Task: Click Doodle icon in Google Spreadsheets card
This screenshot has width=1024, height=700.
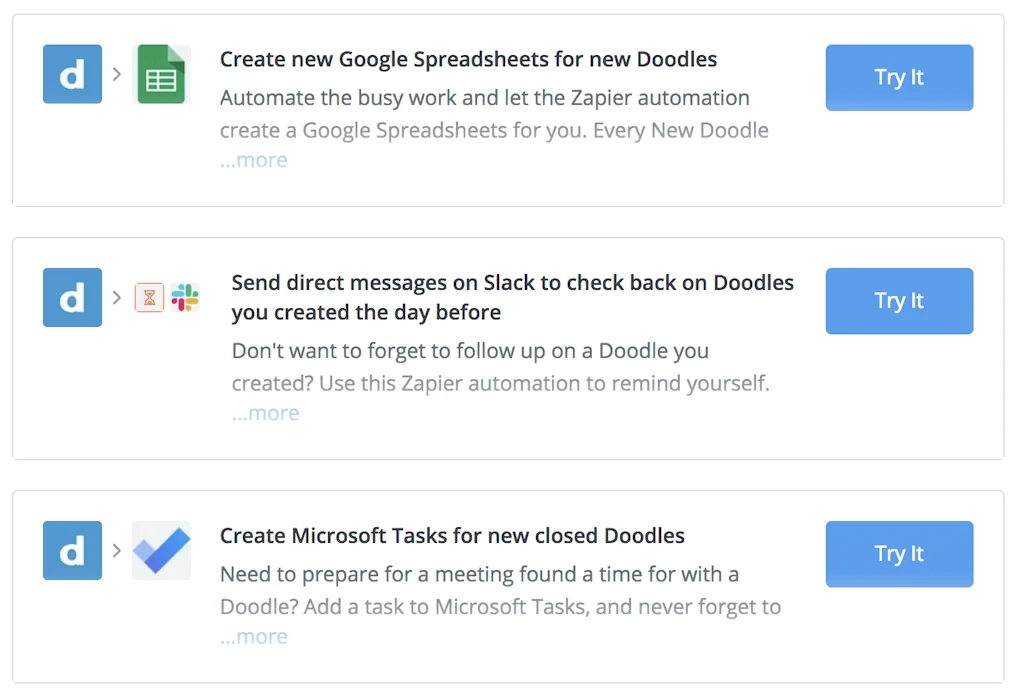Action: coord(72,74)
